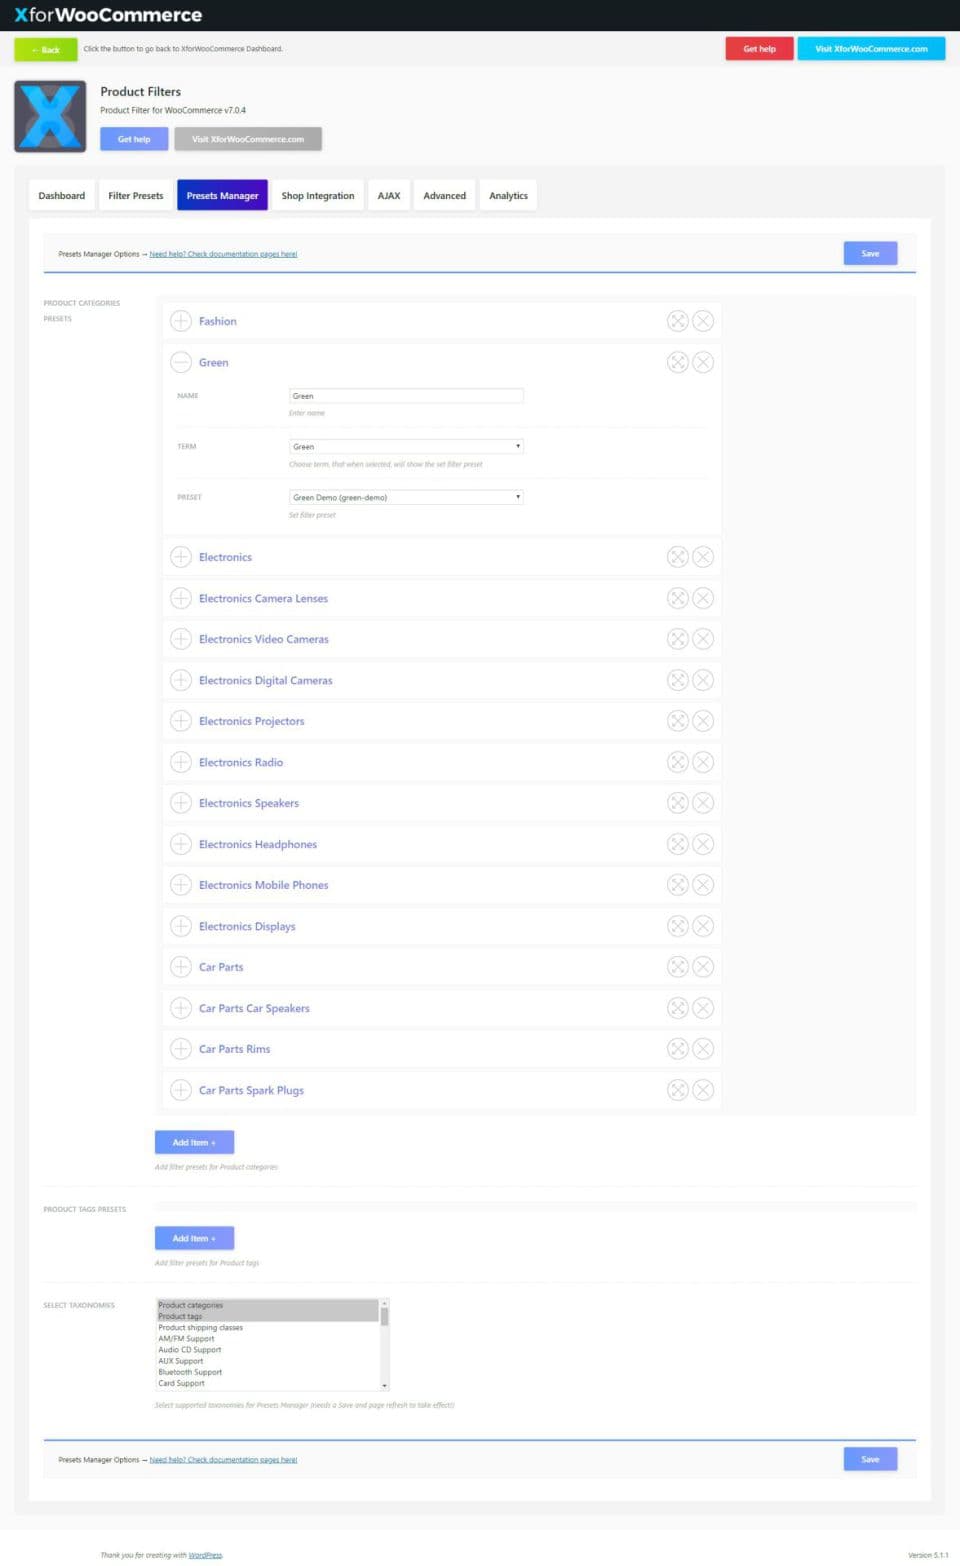The width and height of the screenshot is (960, 1566).
Task: Open the WordPress link in footer
Action: tap(205, 1555)
